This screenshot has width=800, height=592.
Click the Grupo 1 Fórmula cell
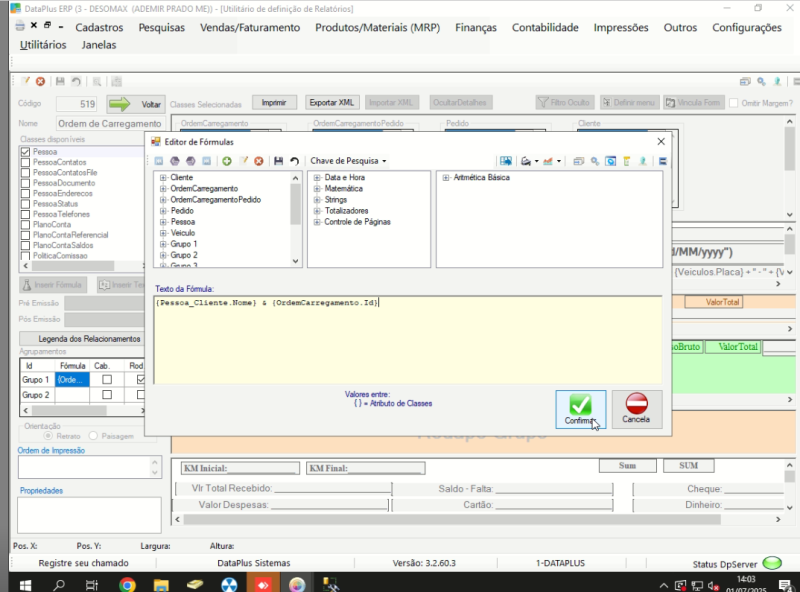click(x=72, y=380)
